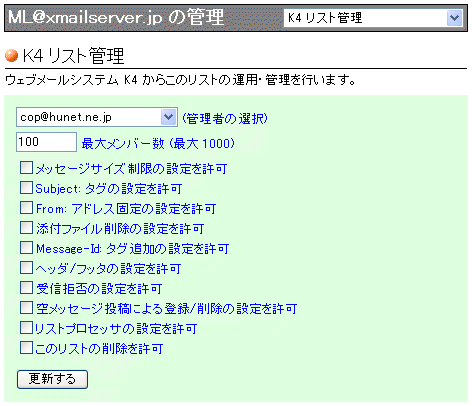Open the K4 リスト管理 dropdown in header

[x=373, y=18]
